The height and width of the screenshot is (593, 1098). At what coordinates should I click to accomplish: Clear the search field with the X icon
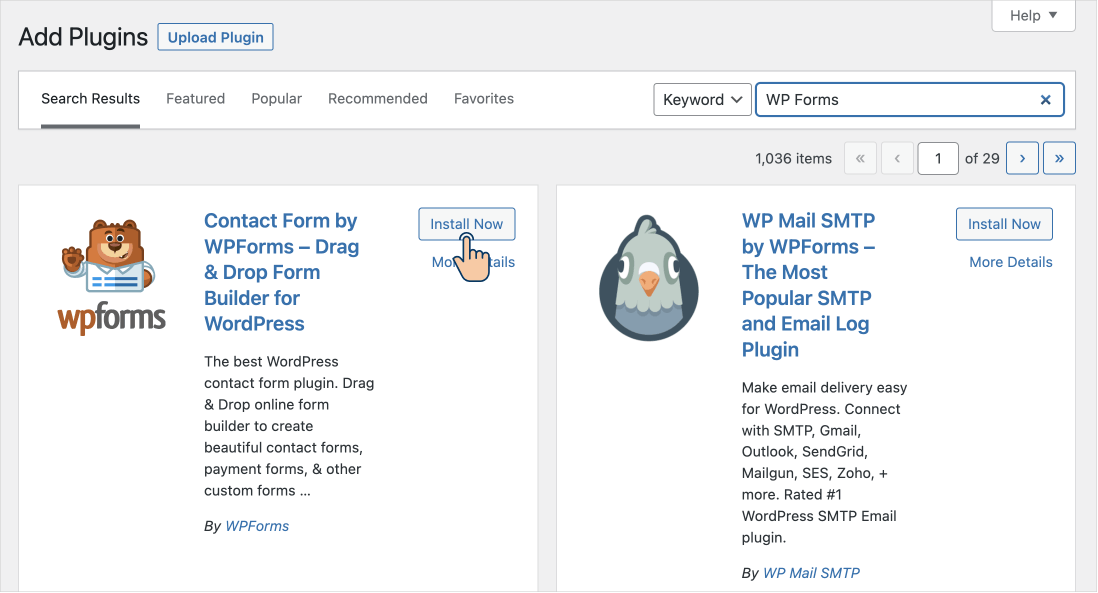[1045, 99]
